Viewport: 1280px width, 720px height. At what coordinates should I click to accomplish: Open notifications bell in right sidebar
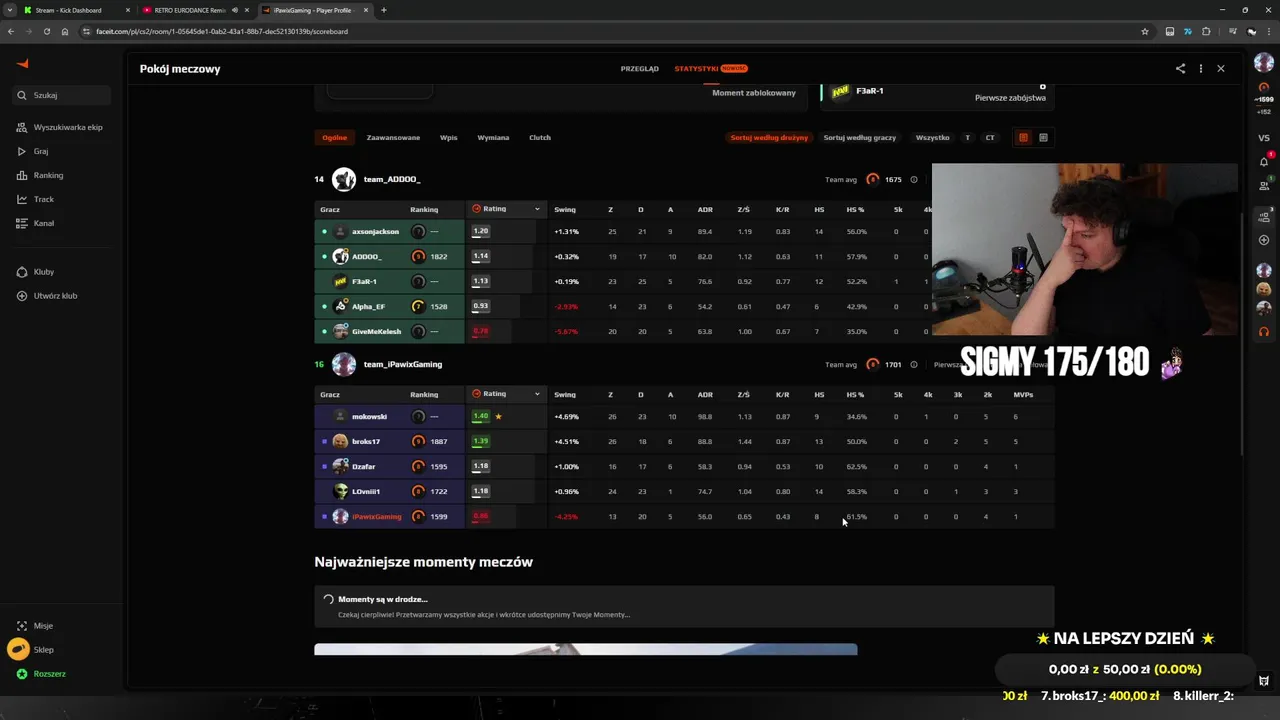[x=1264, y=161]
